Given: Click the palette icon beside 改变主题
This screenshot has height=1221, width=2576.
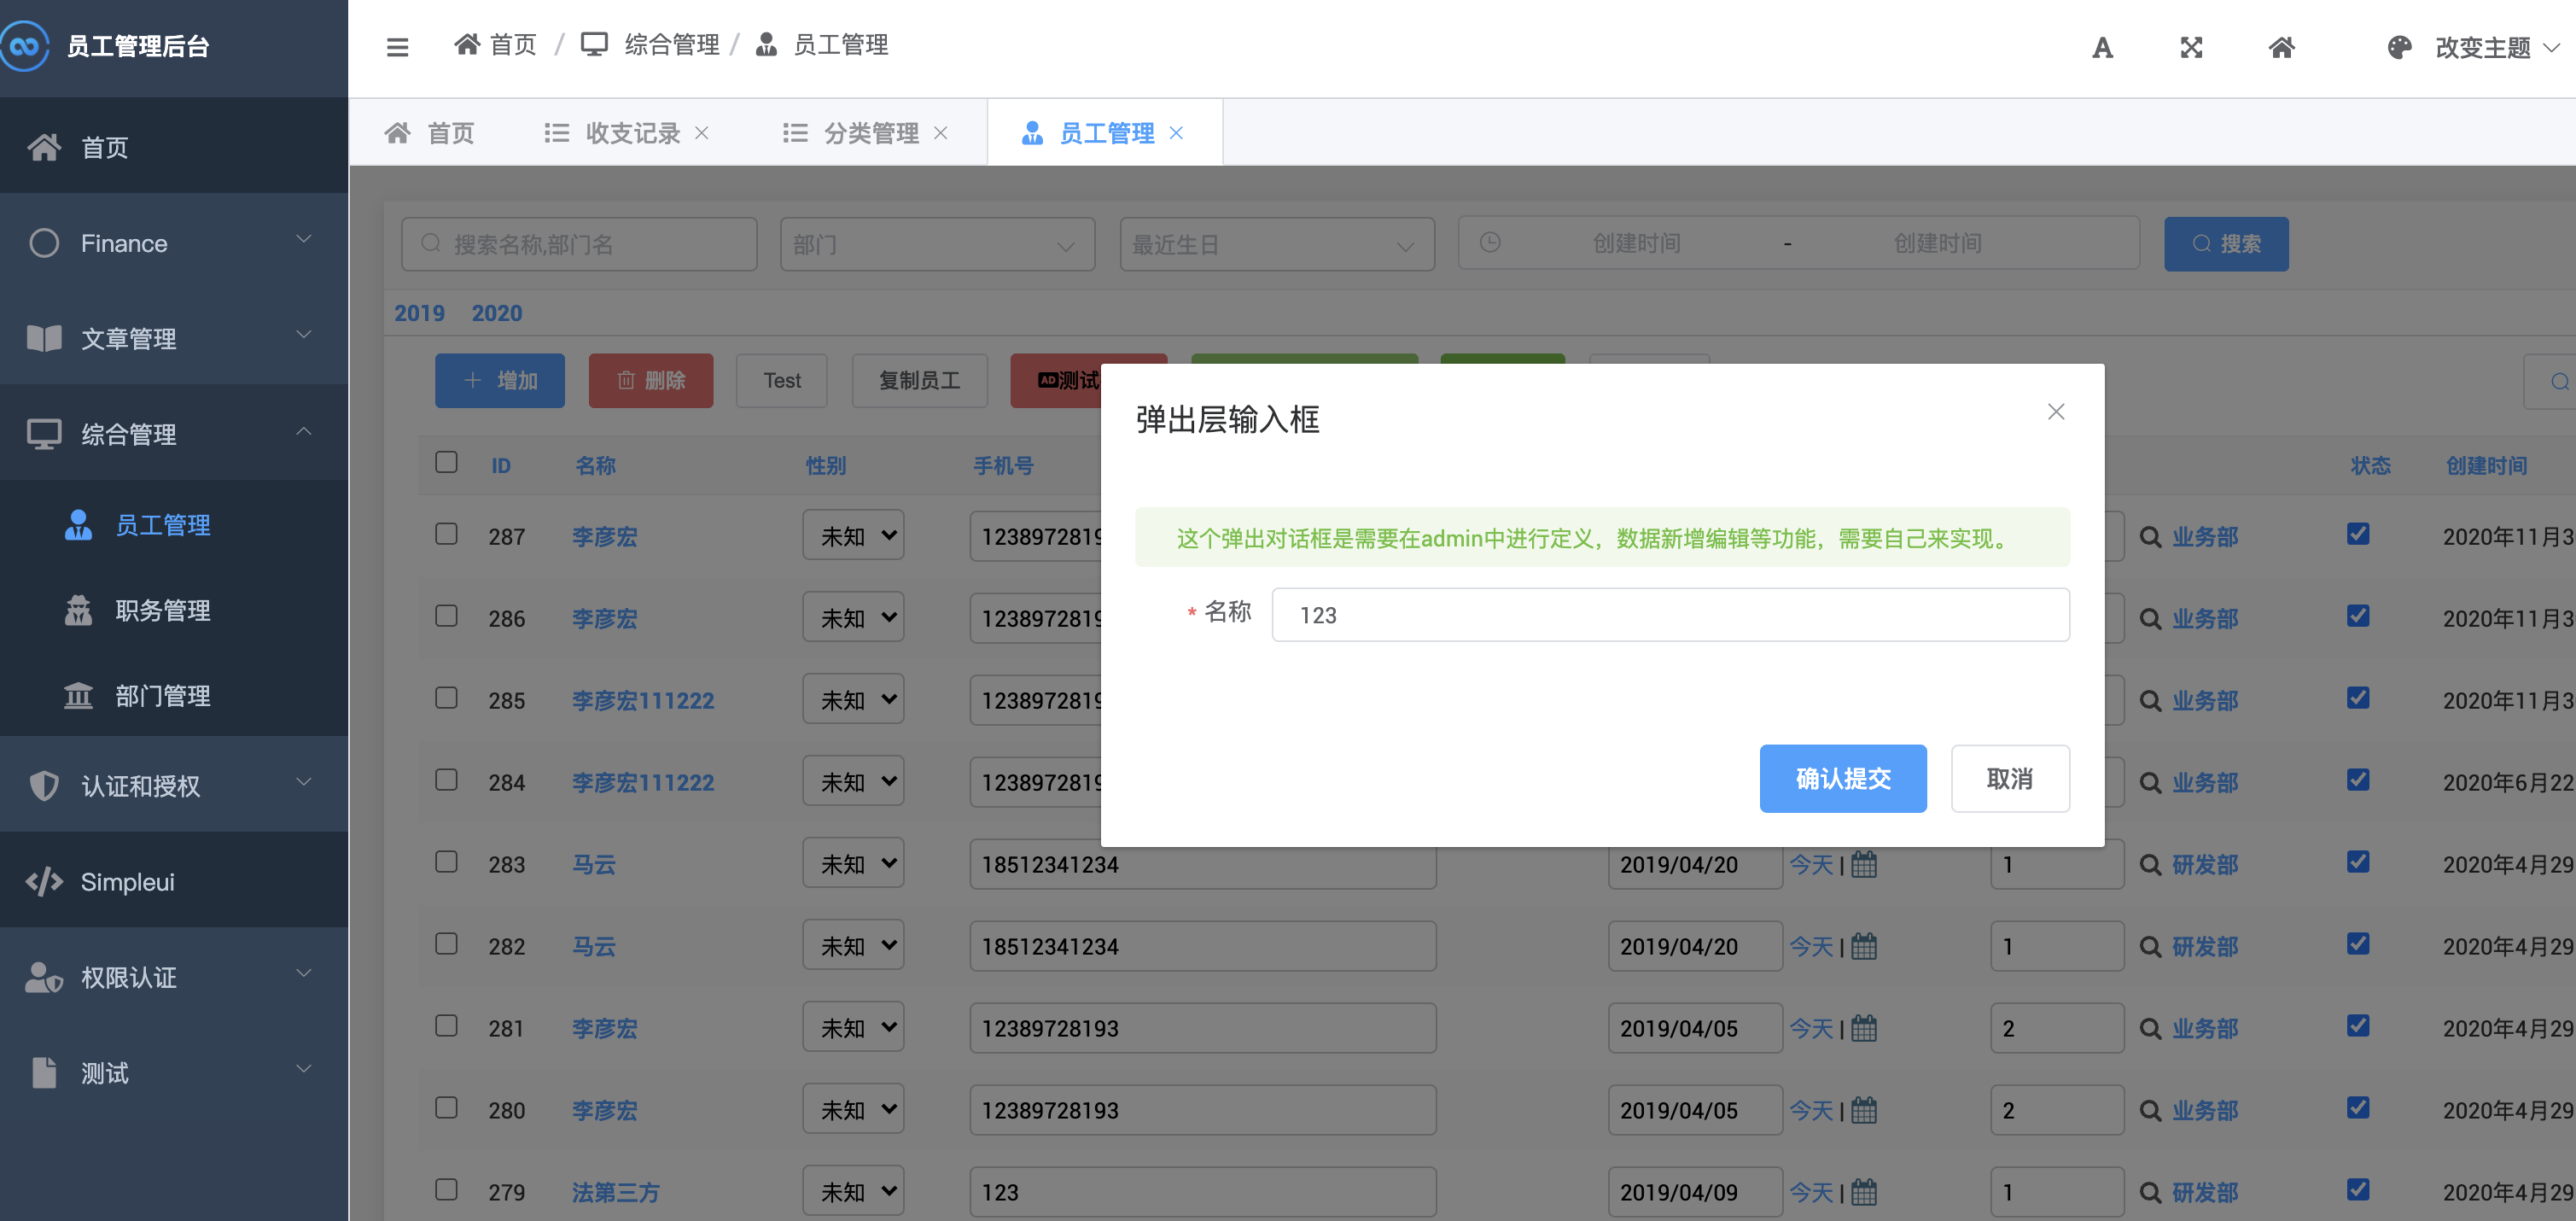Looking at the screenshot, I should (2399, 47).
